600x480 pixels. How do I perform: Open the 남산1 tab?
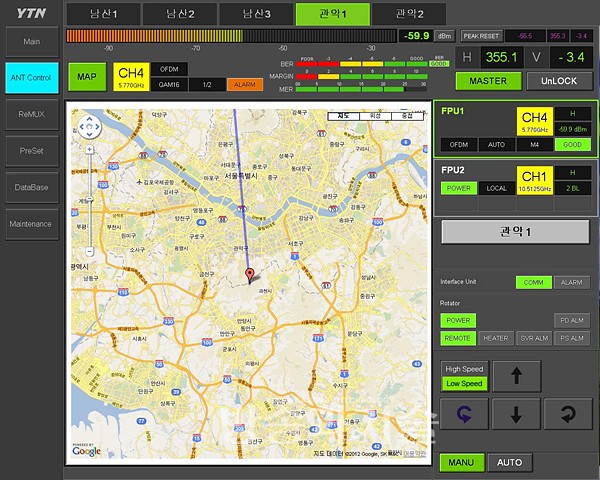(x=104, y=14)
